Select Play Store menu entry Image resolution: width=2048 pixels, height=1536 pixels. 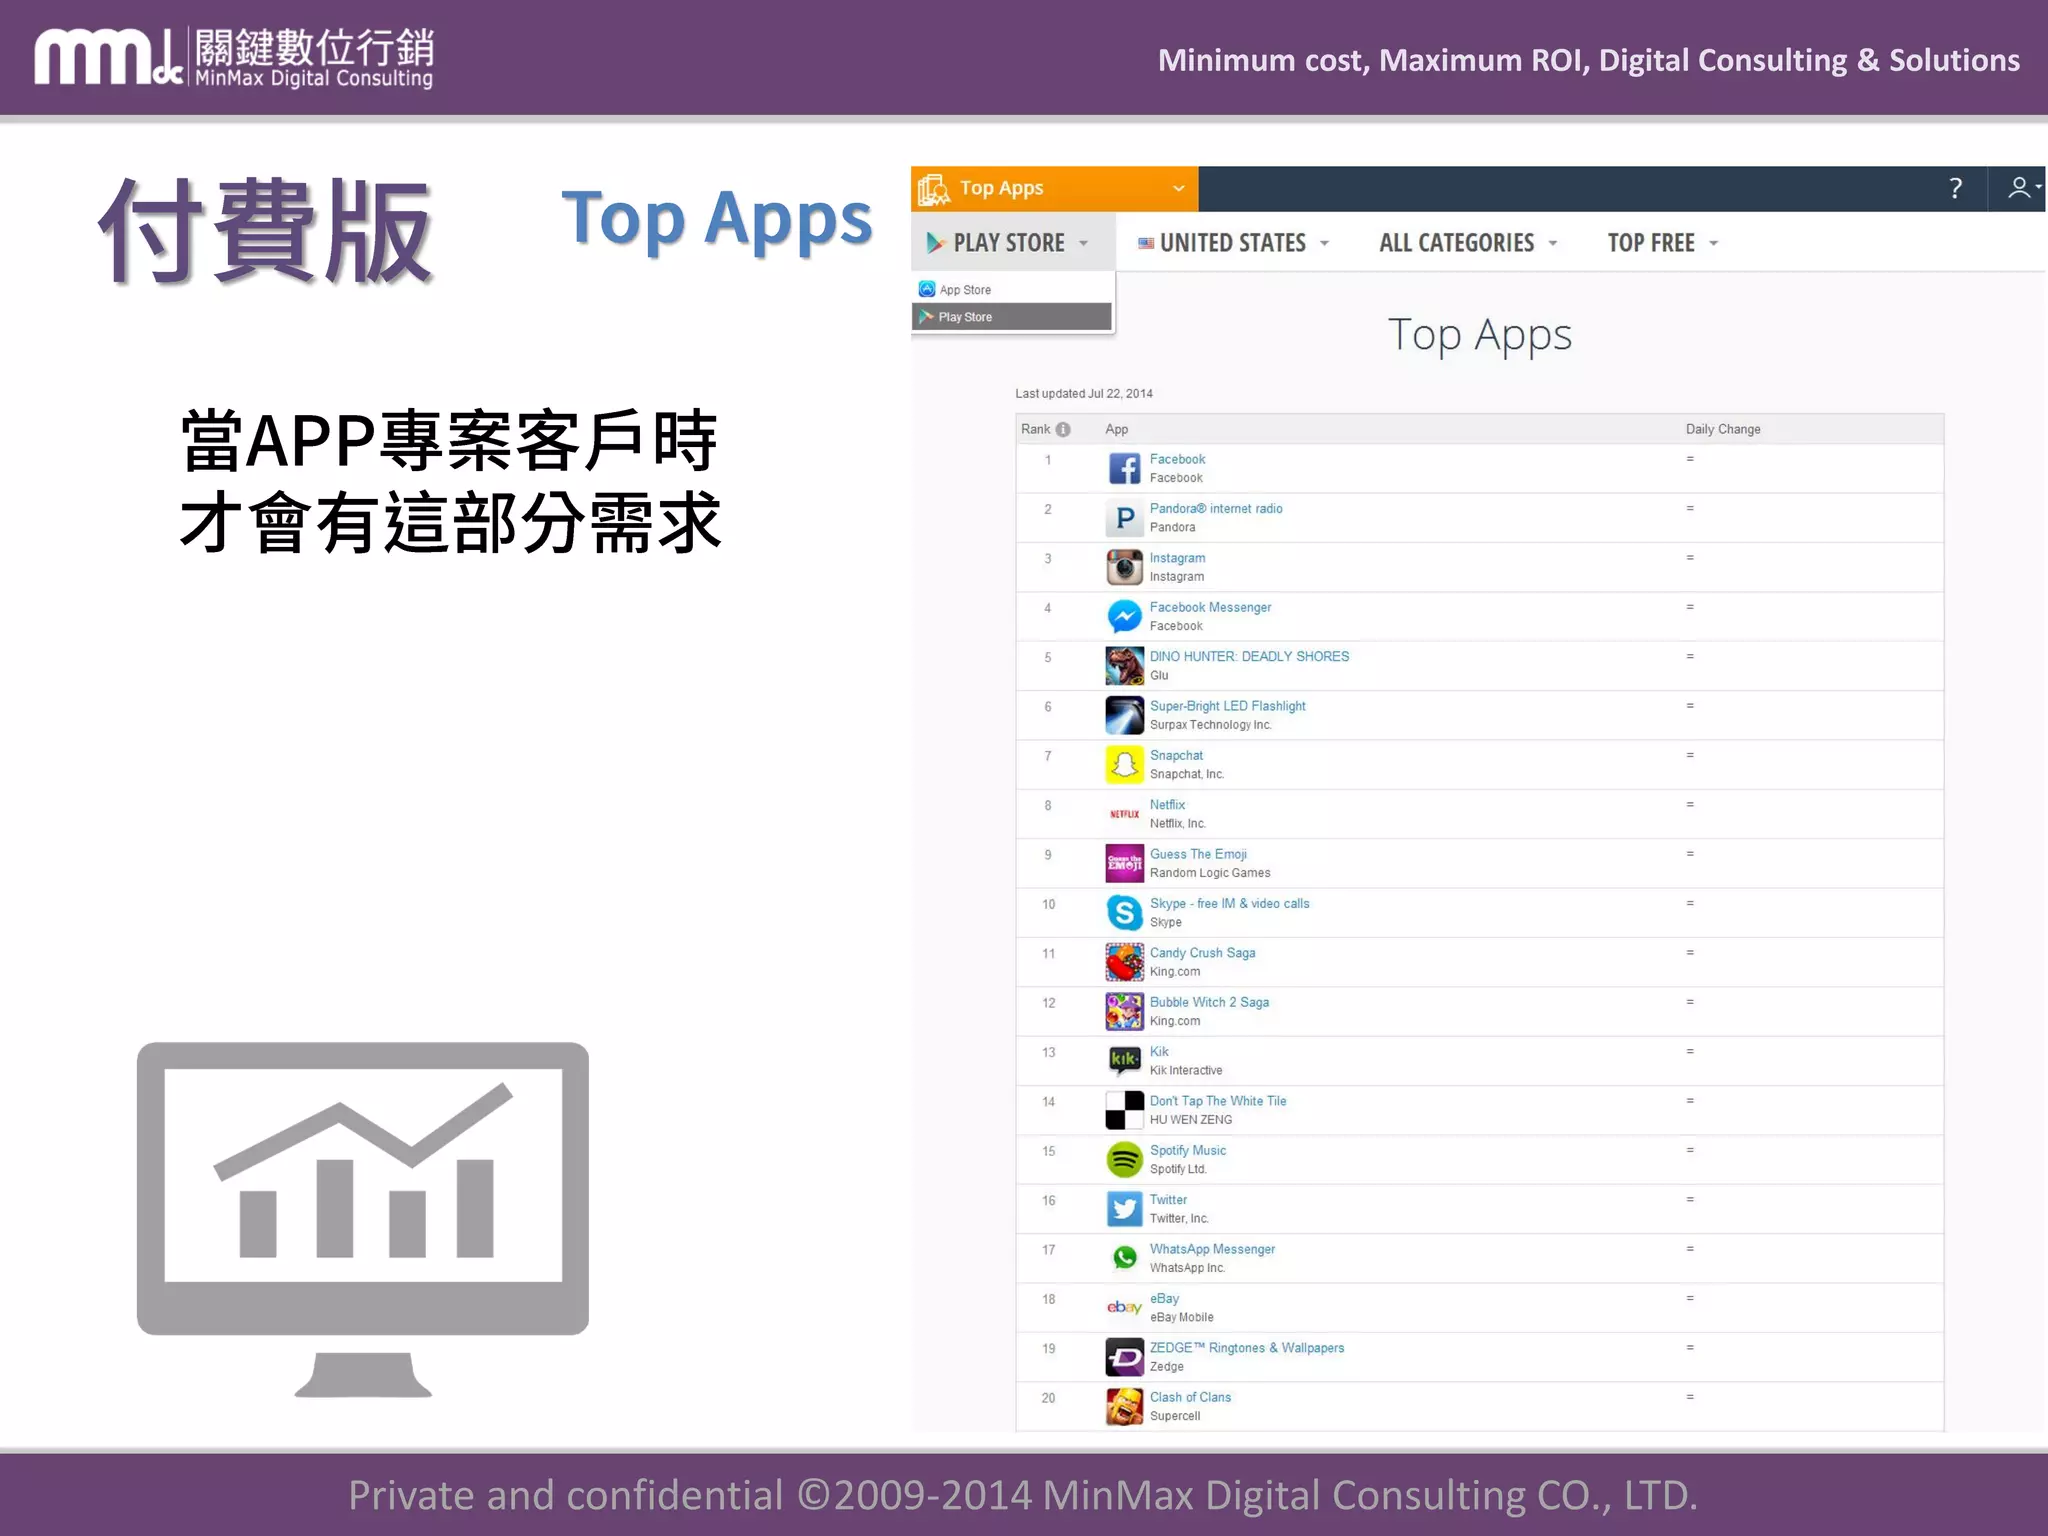point(964,317)
